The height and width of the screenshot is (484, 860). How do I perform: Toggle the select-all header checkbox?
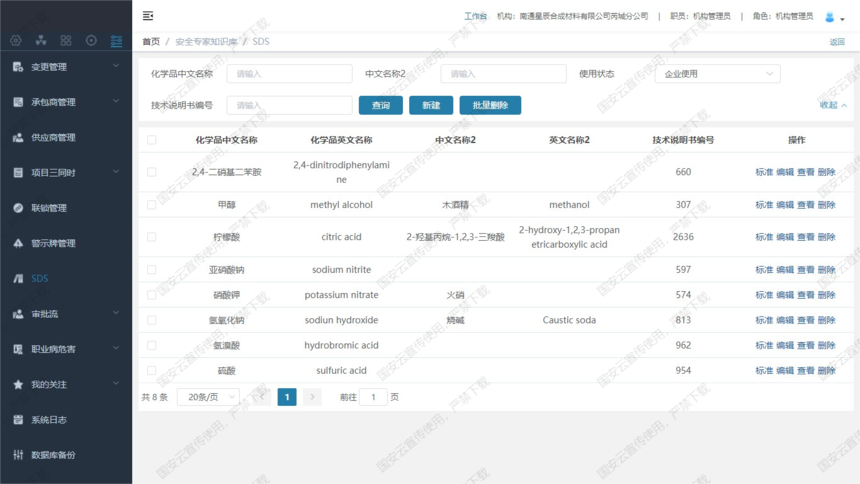pyautogui.click(x=151, y=140)
